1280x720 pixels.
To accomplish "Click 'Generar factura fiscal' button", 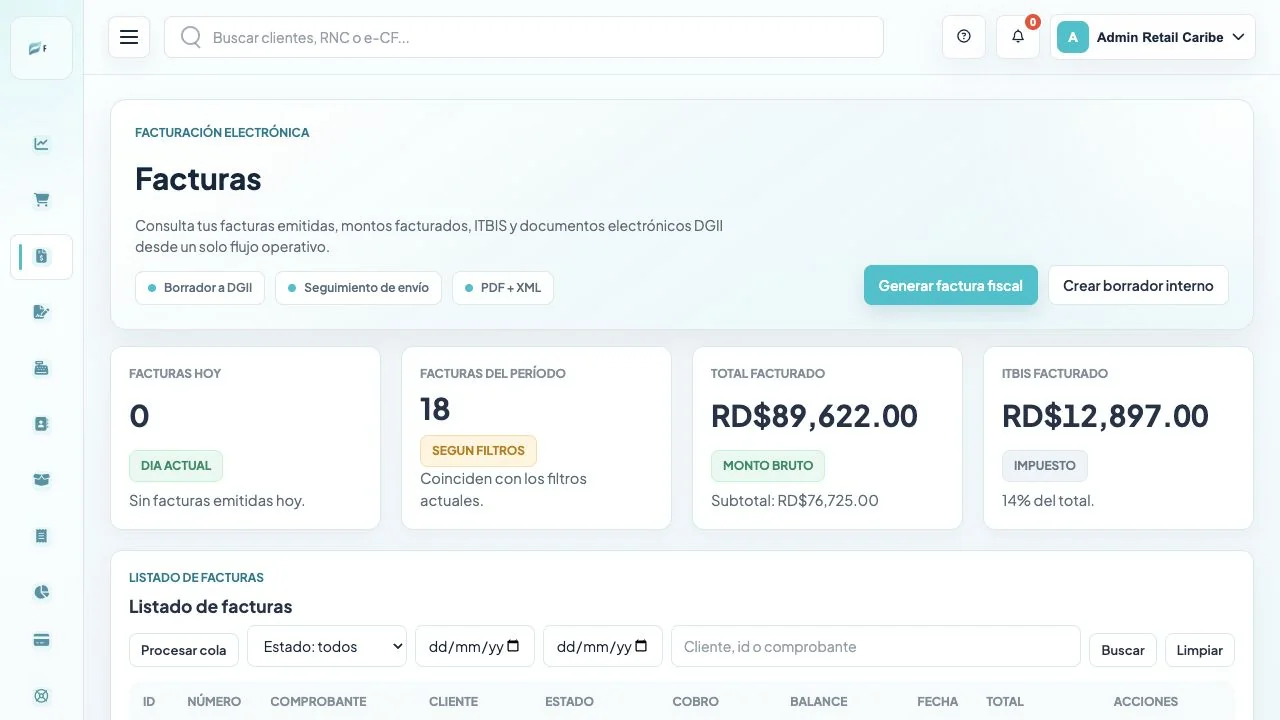I will click(x=951, y=285).
